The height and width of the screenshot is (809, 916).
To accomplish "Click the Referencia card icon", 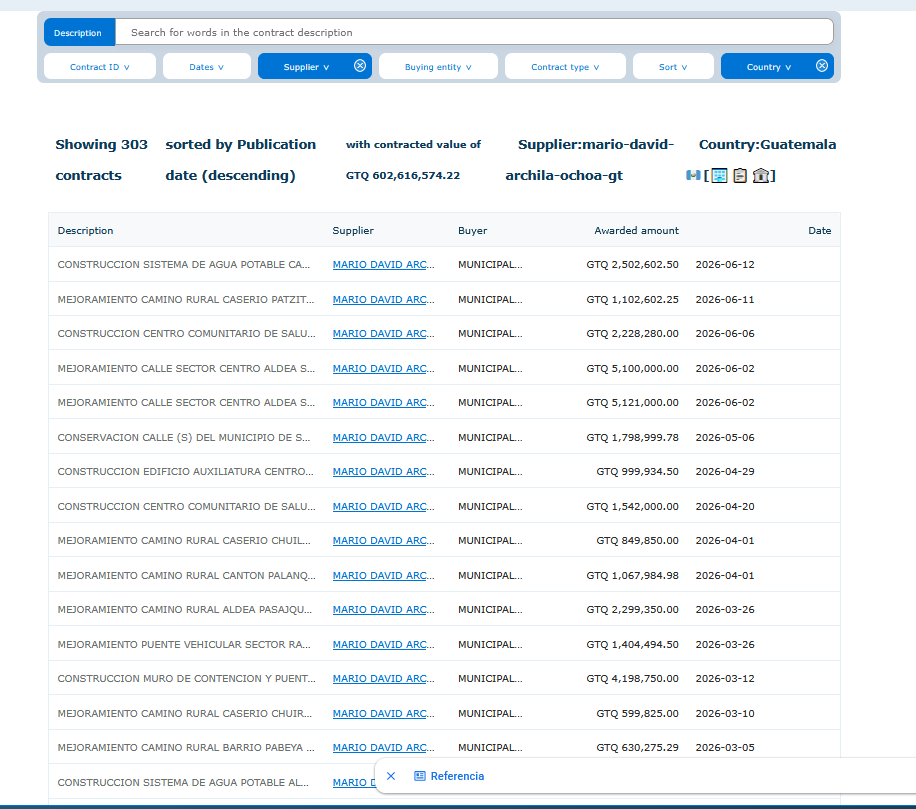I will pos(419,776).
